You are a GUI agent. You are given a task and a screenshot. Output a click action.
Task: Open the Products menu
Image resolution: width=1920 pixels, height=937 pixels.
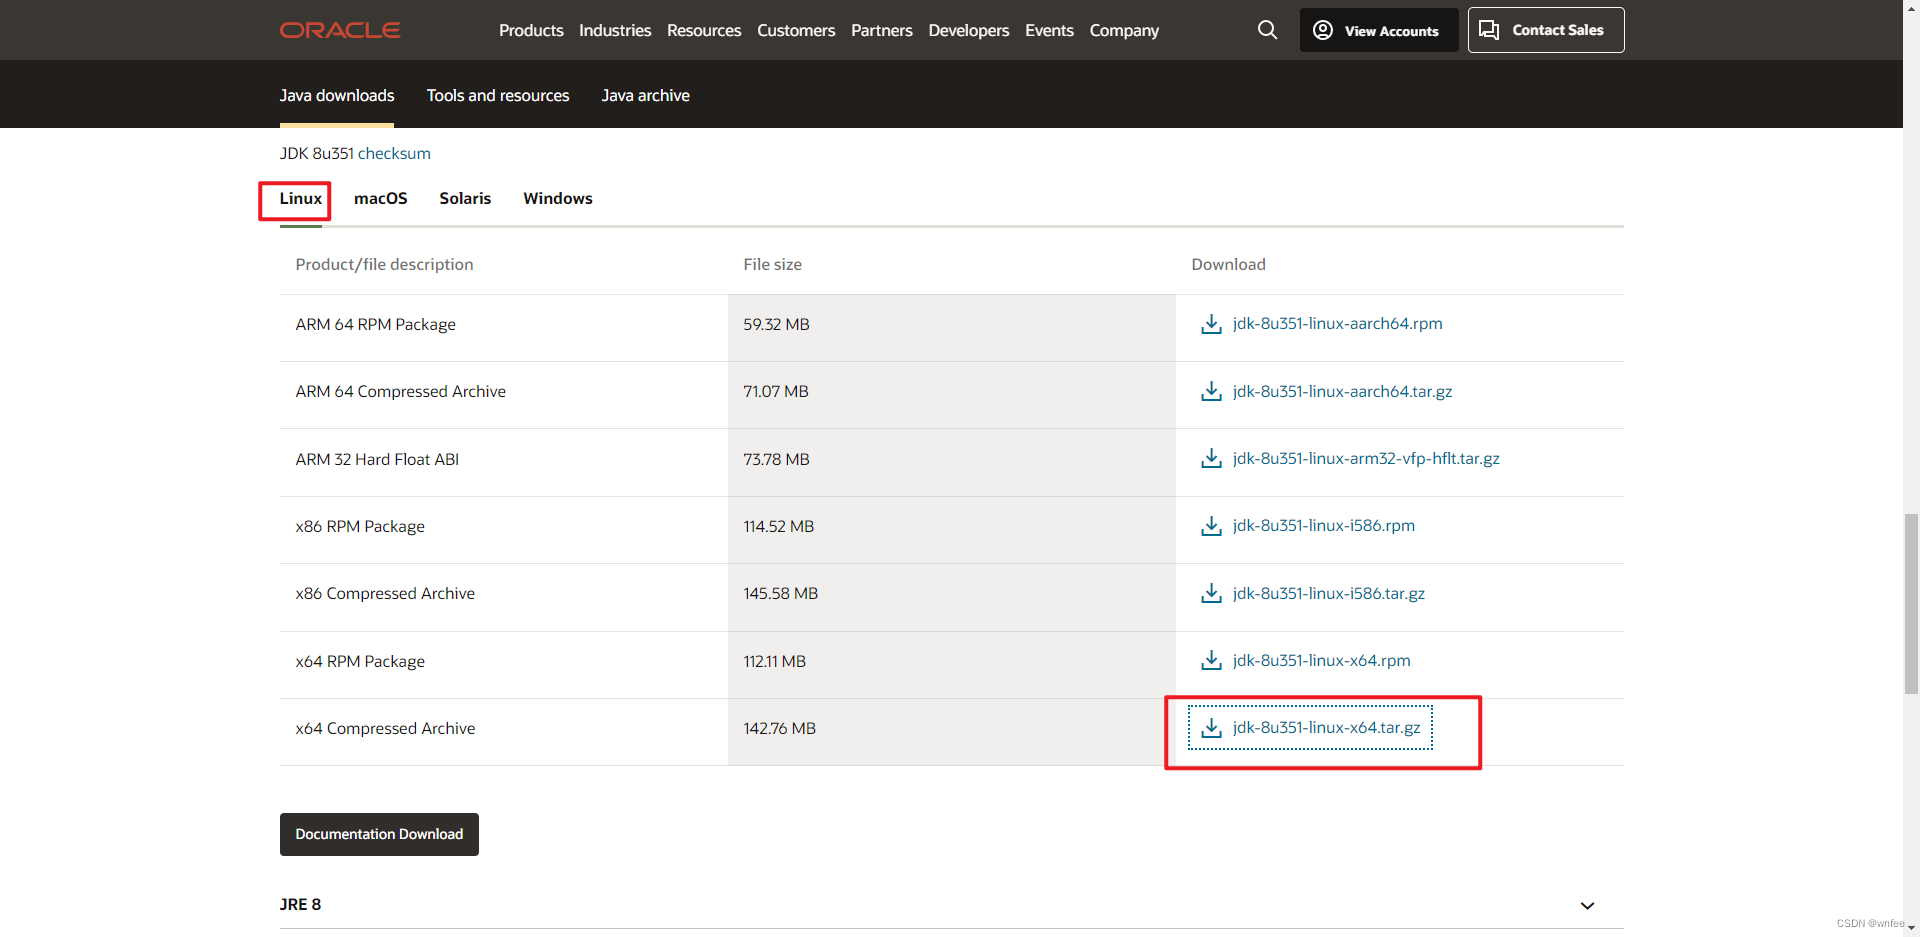point(531,30)
